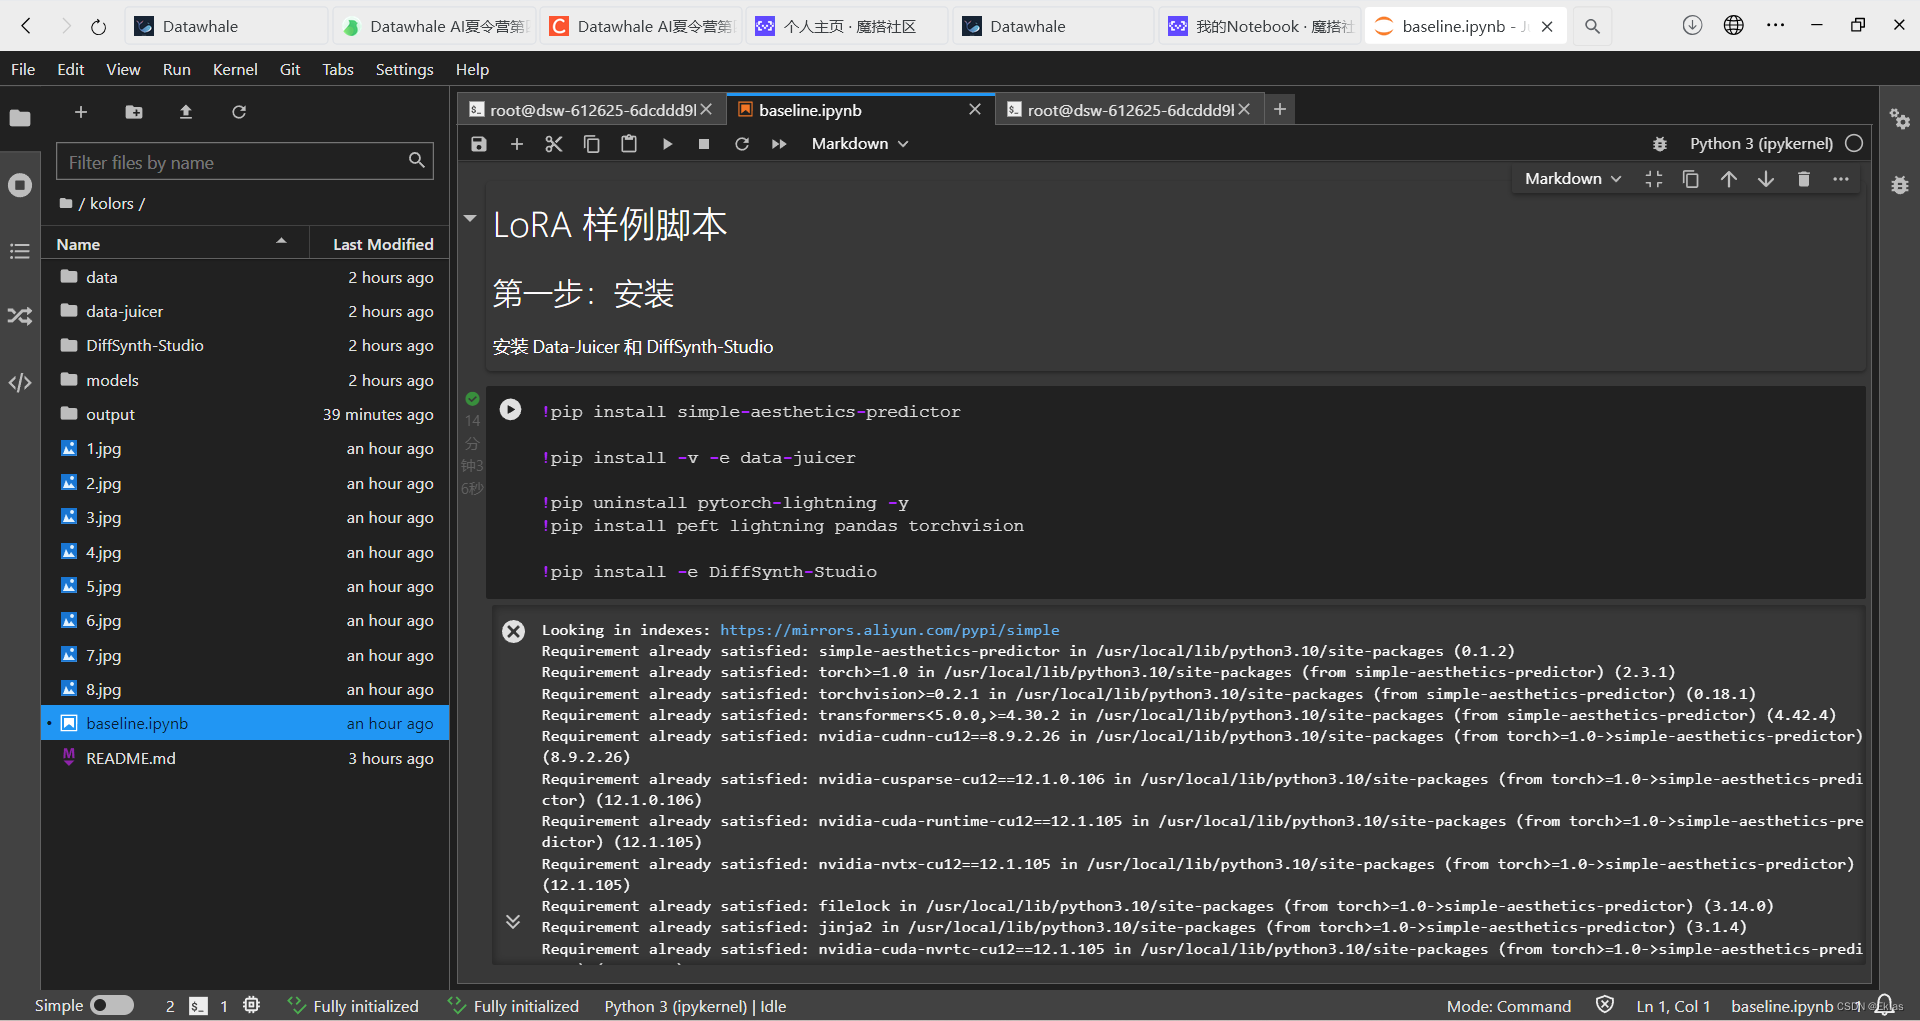Open the file browser sidebar panel
Screen dimensions: 1920x1021
[20, 118]
